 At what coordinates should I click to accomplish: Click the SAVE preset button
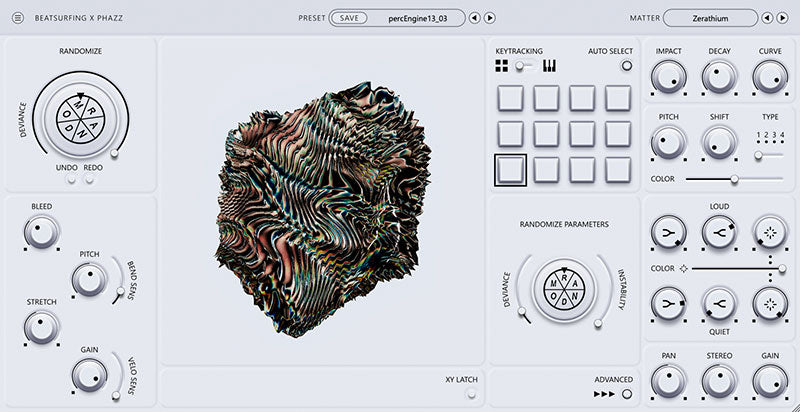tap(348, 18)
